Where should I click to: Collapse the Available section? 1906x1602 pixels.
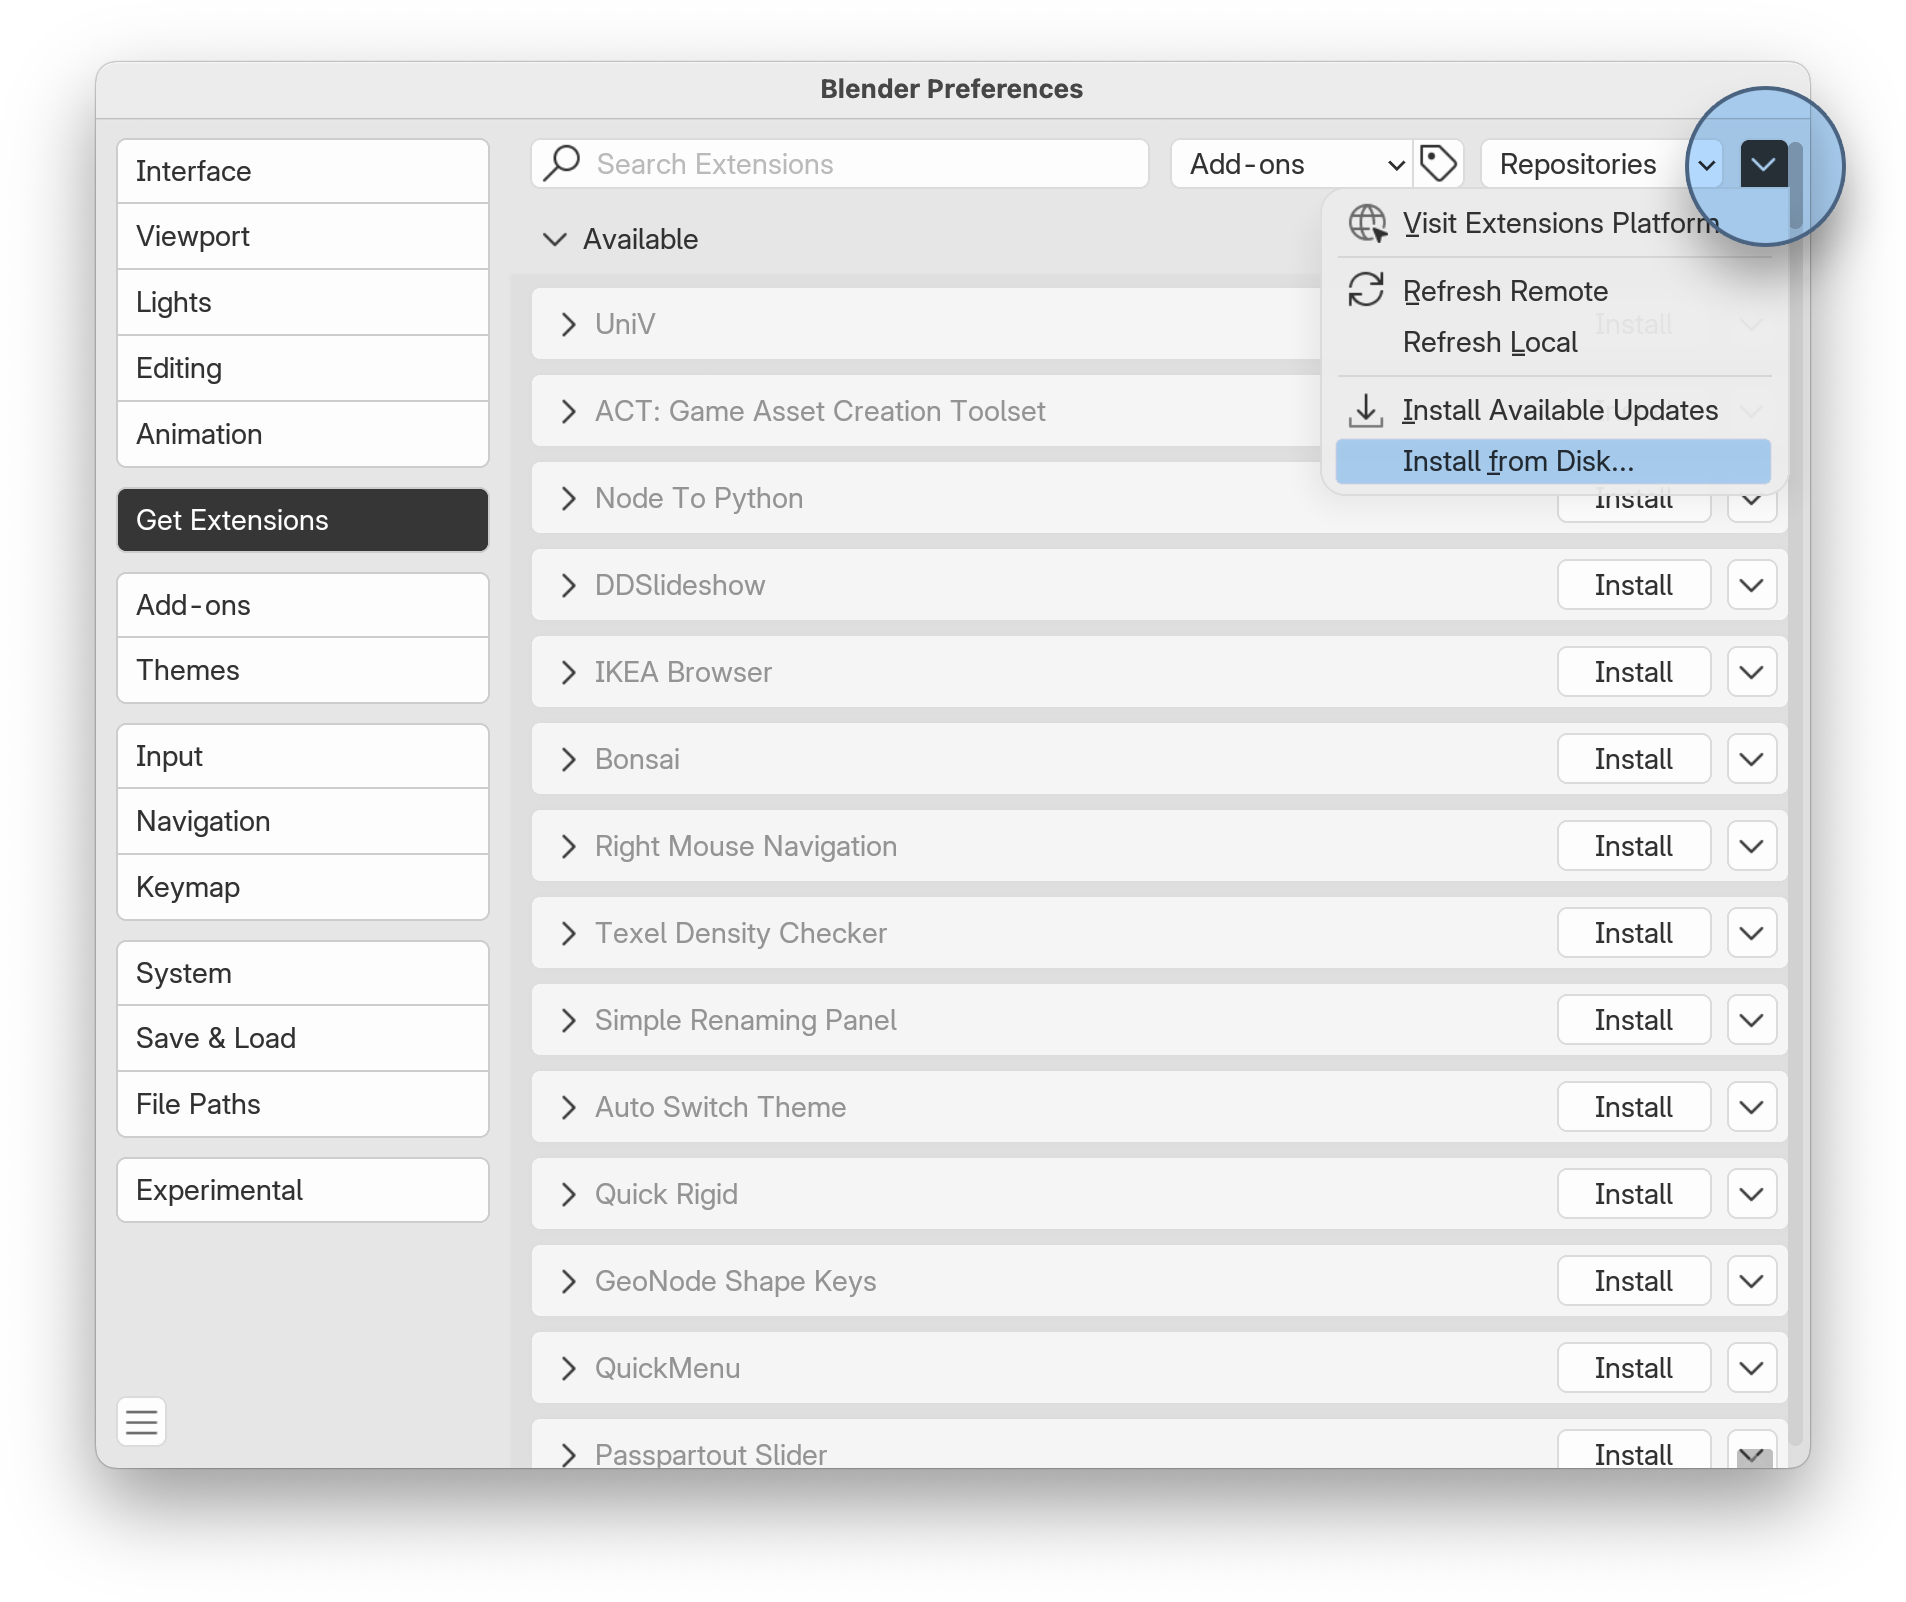554,239
